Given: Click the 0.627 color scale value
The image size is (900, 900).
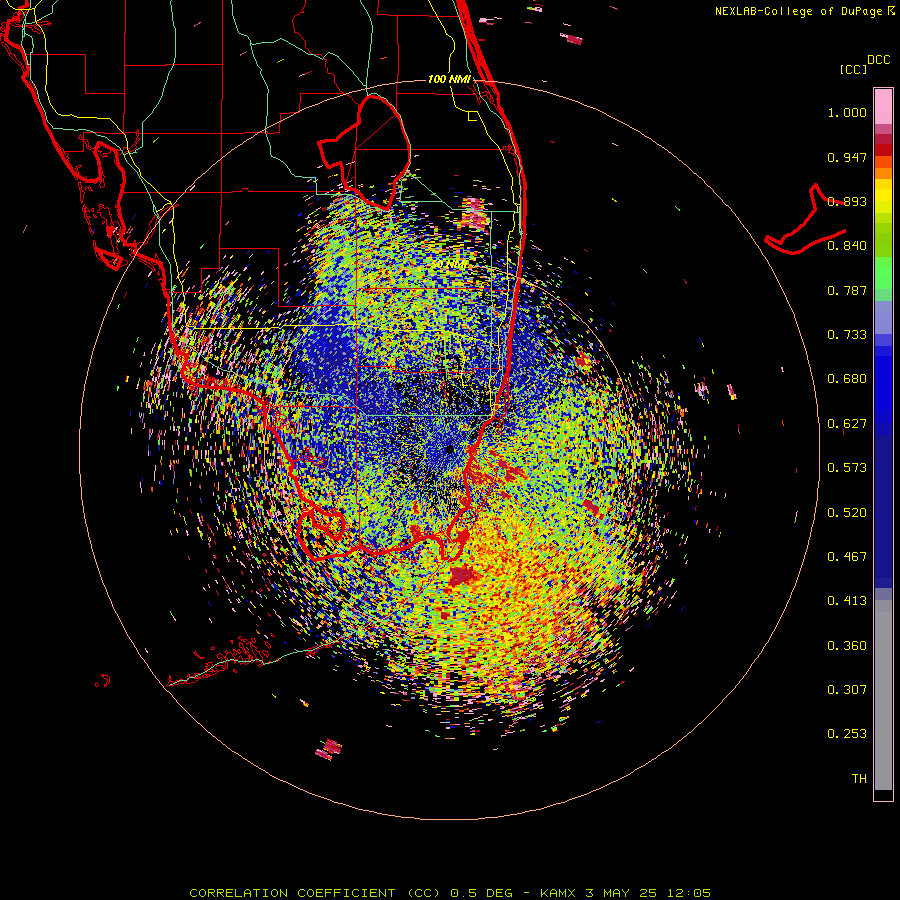Looking at the screenshot, I should click(x=847, y=424).
